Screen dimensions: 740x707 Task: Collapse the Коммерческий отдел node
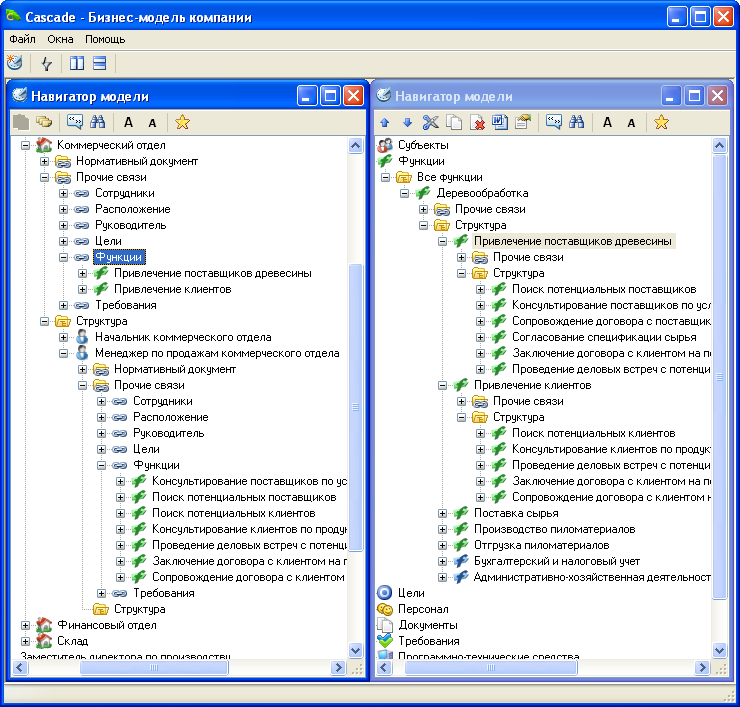[x=25, y=145]
